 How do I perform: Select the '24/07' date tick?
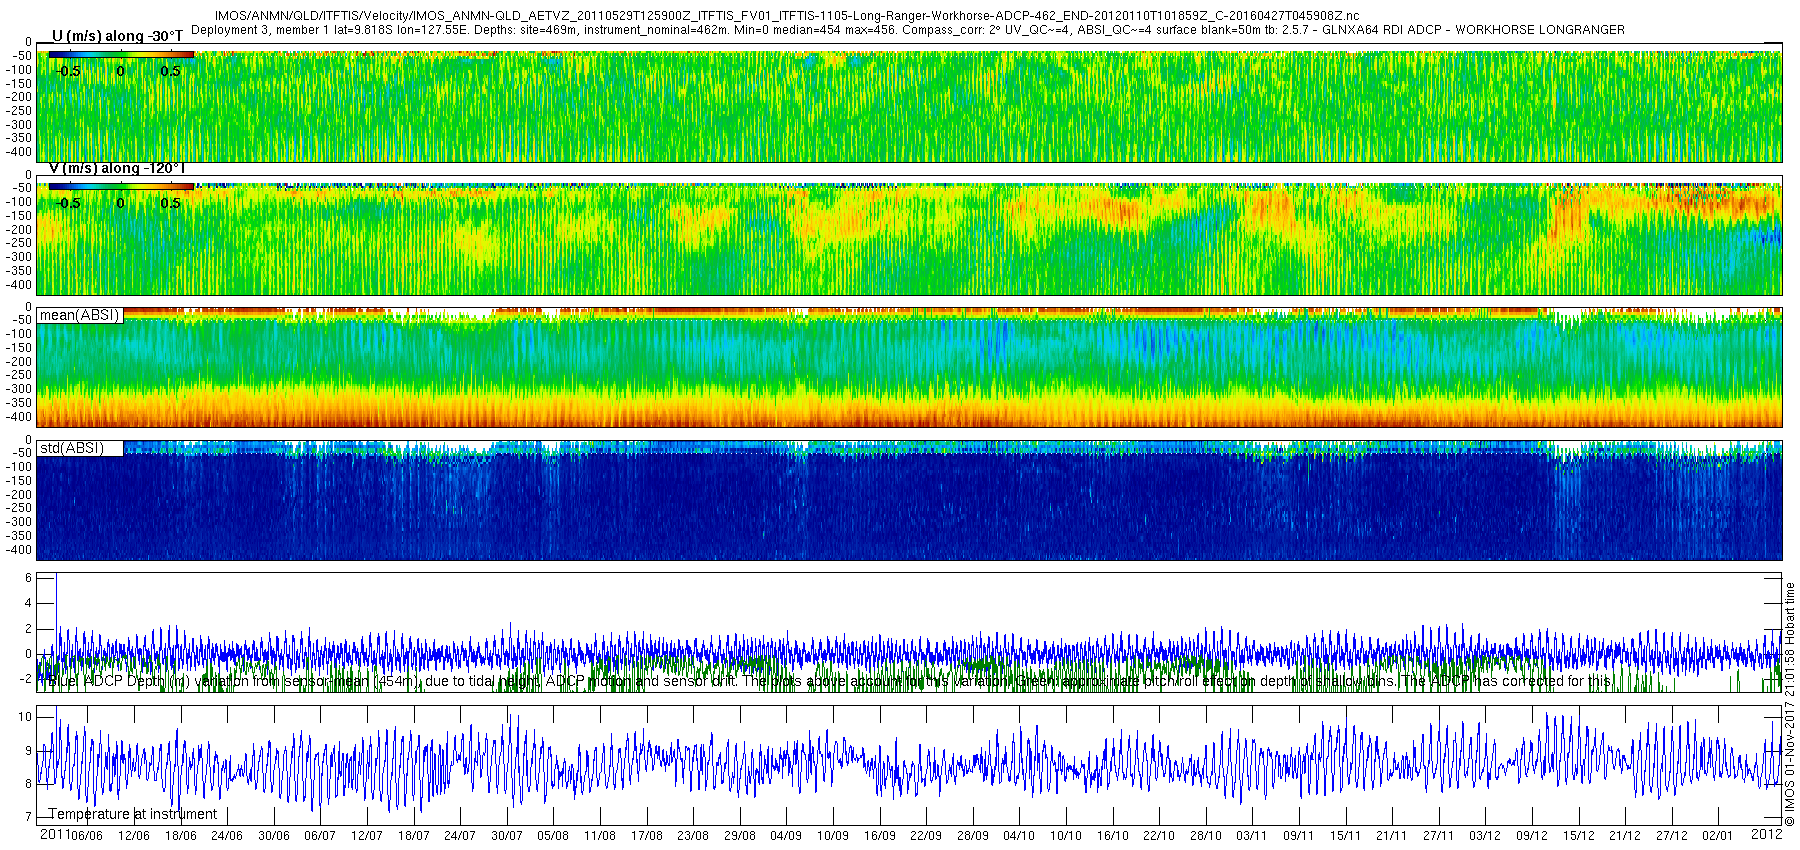pyautogui.click(x=460, y=836)
